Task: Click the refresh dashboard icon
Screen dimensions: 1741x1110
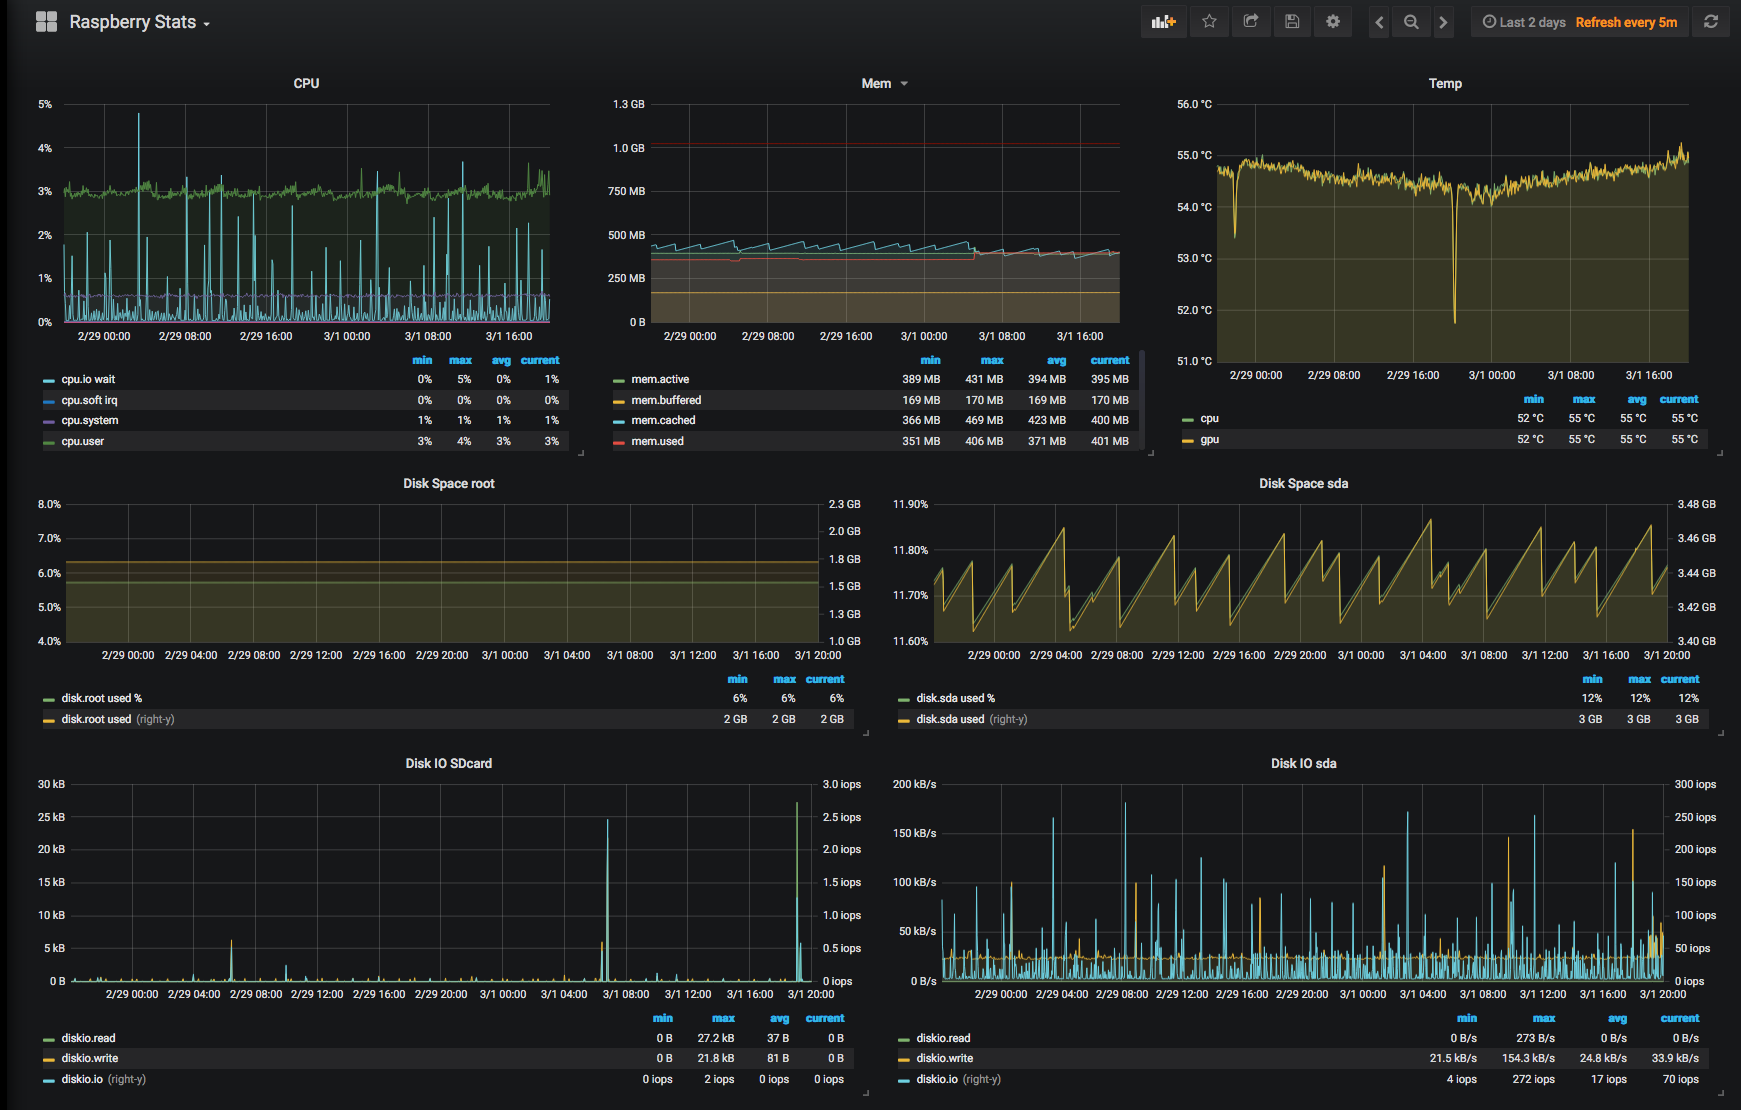Action: point(1711,22)
